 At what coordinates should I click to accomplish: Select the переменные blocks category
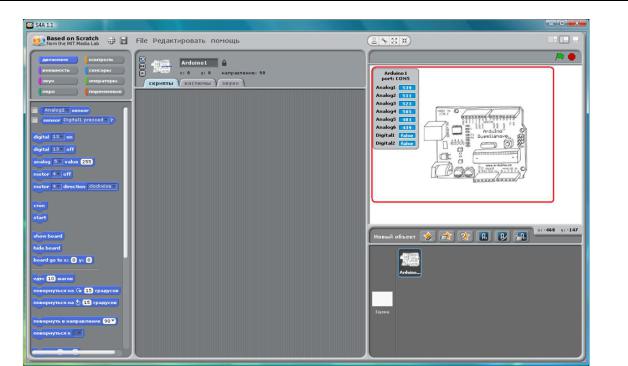click(105, 92)
